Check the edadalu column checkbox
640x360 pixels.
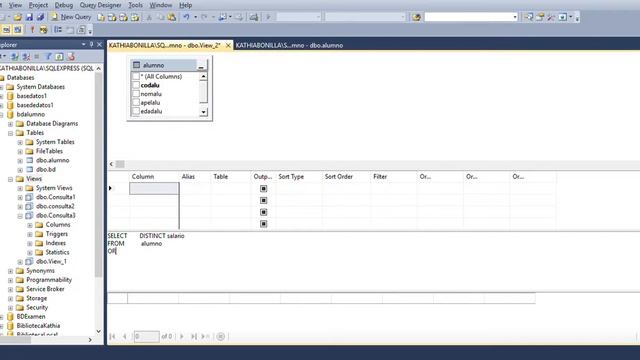pos(136,111)
